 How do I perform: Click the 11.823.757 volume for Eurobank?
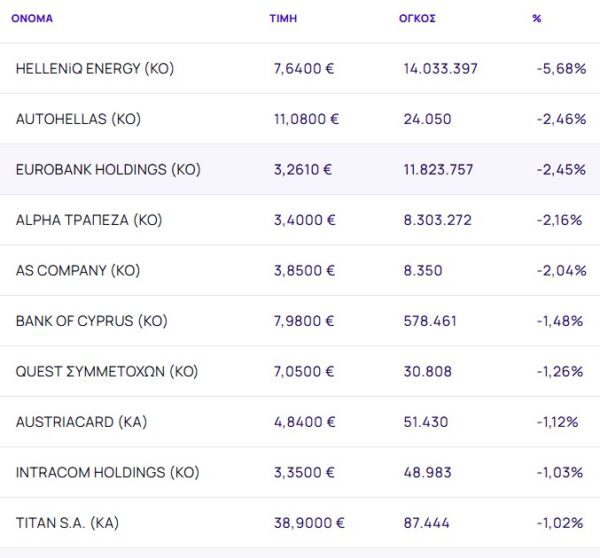(438, 169)
